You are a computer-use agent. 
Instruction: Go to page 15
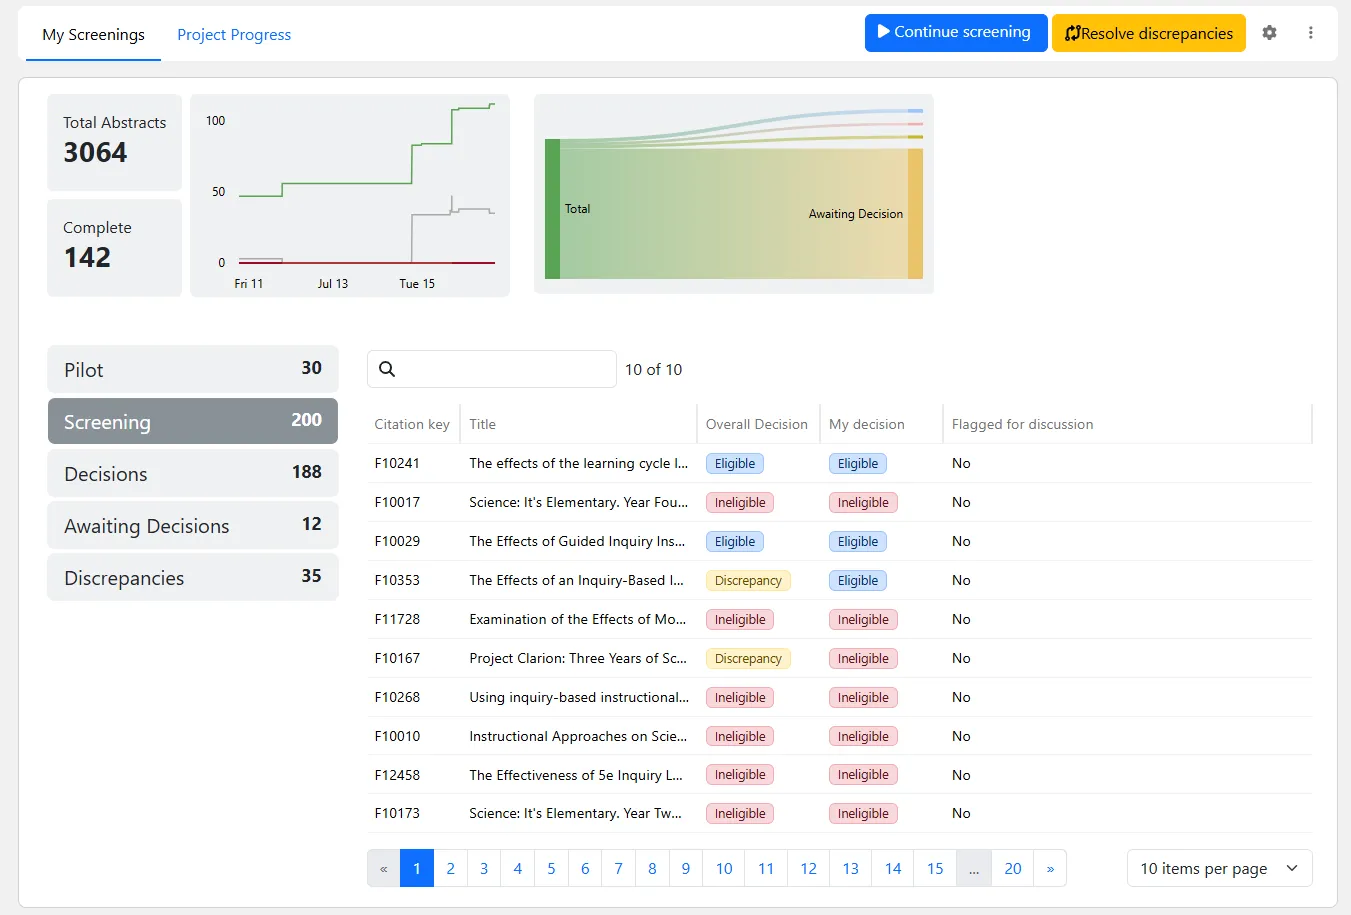coord(935,868)
